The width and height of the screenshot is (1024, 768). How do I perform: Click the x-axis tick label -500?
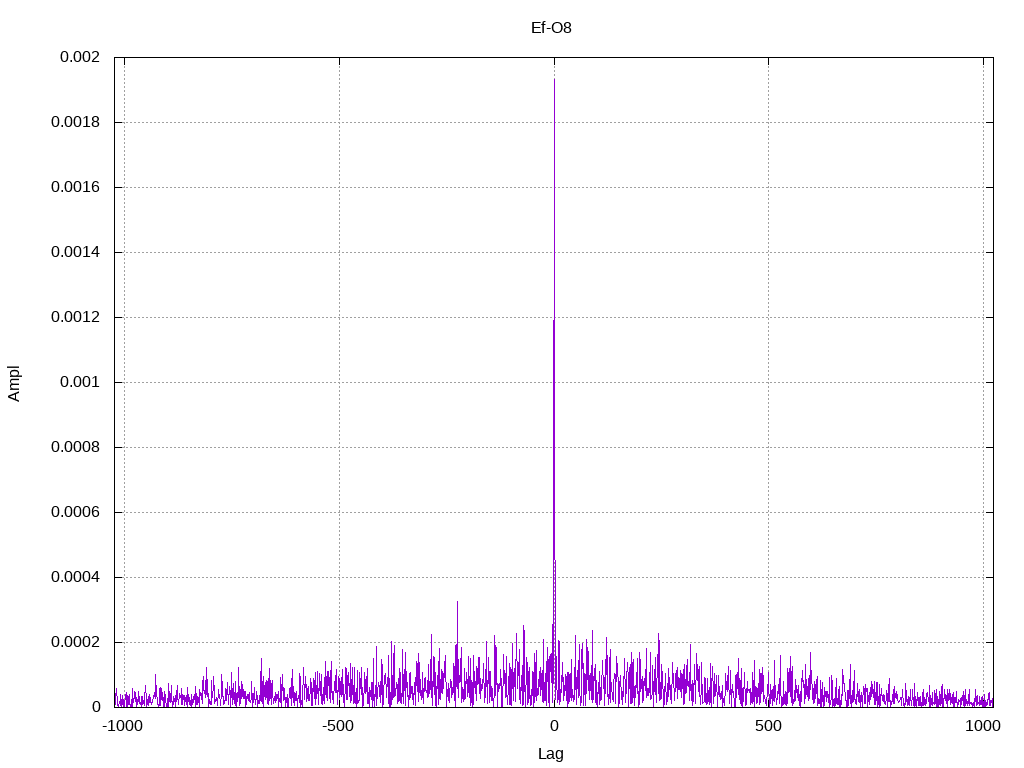(338, 726)
